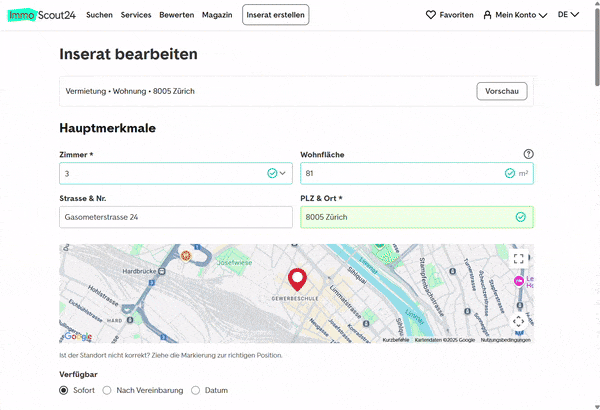
Task: Open the map in fullscreen view
Action: tap(518, 259)
